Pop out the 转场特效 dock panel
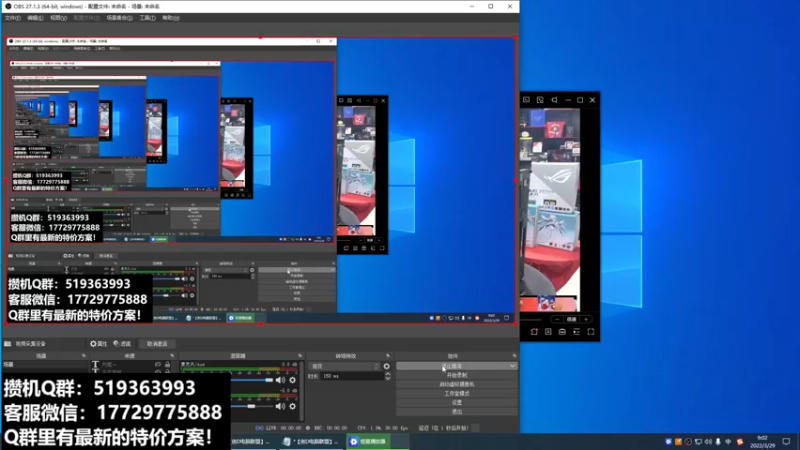This screenshot has width=800, height=450. tap(388, 356)
